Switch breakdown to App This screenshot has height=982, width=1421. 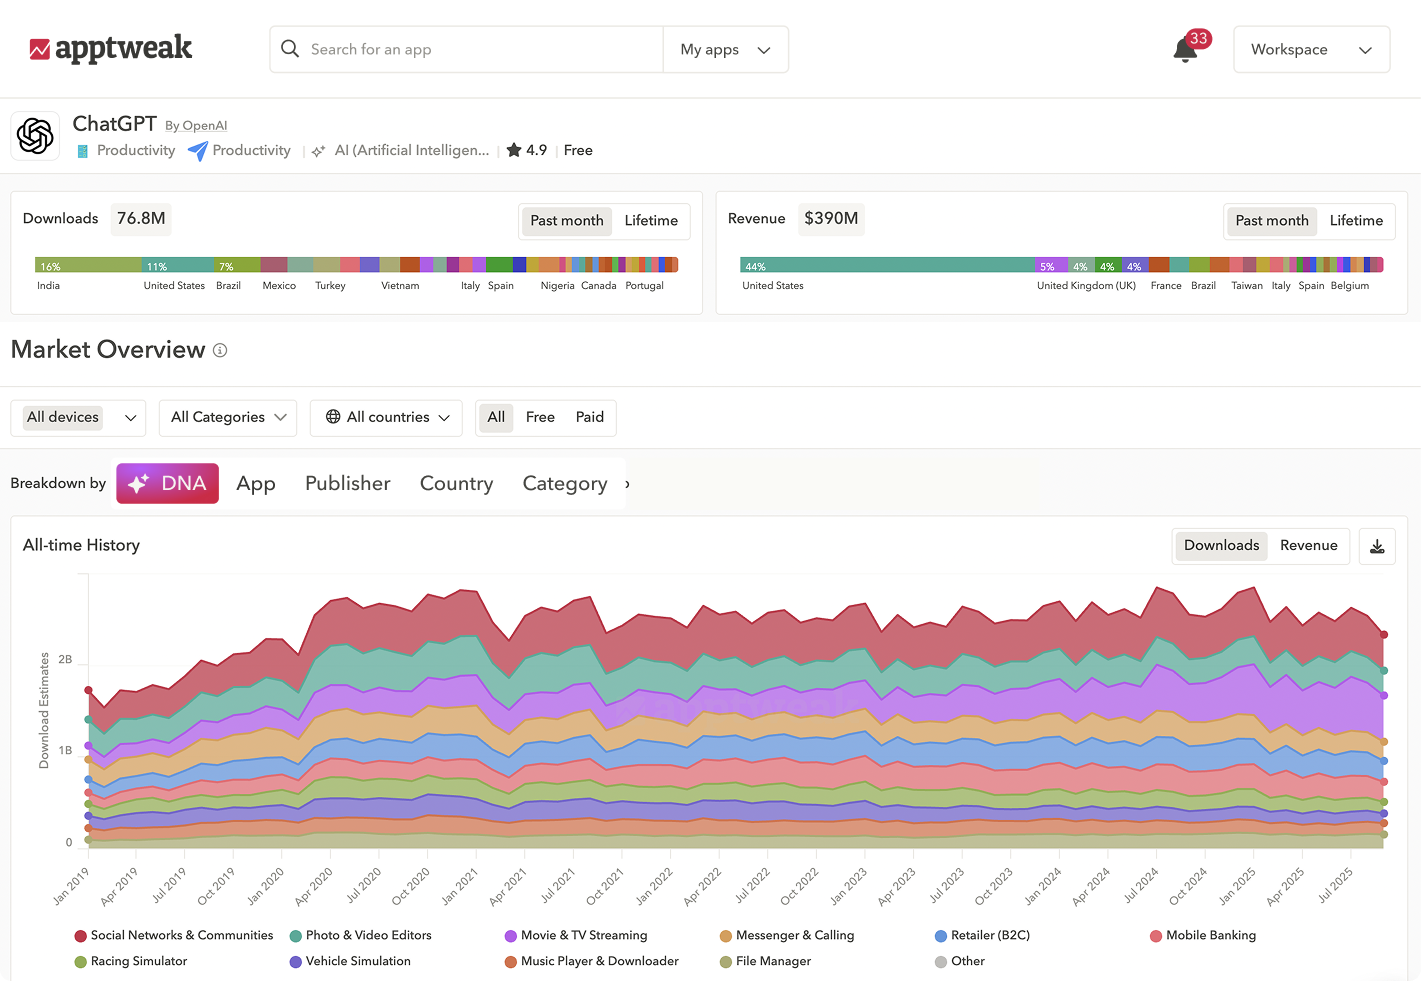(256, 484)
